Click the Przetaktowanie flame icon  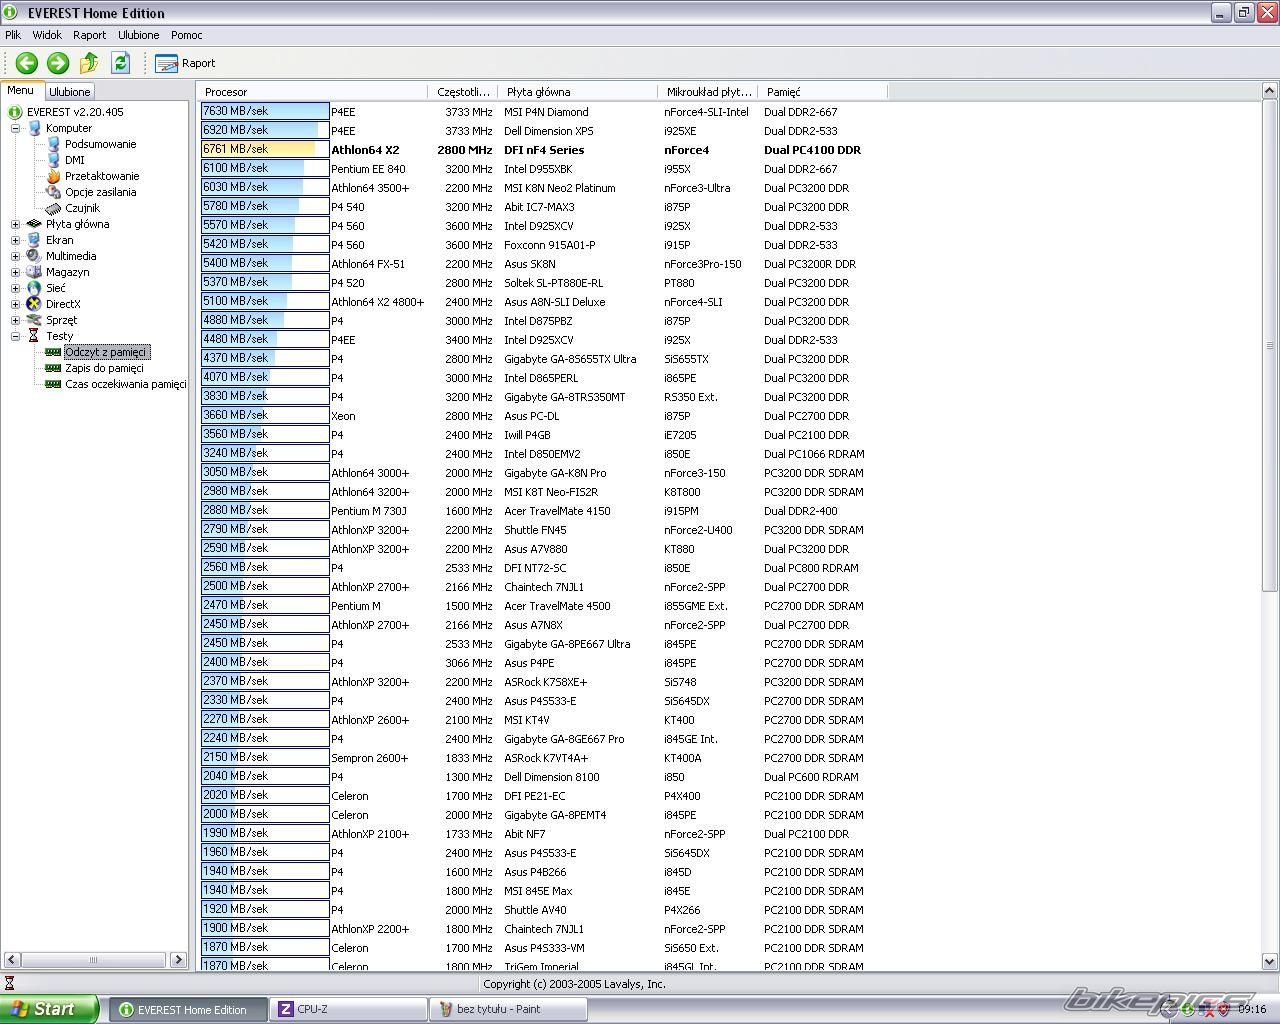coord(53,176)
